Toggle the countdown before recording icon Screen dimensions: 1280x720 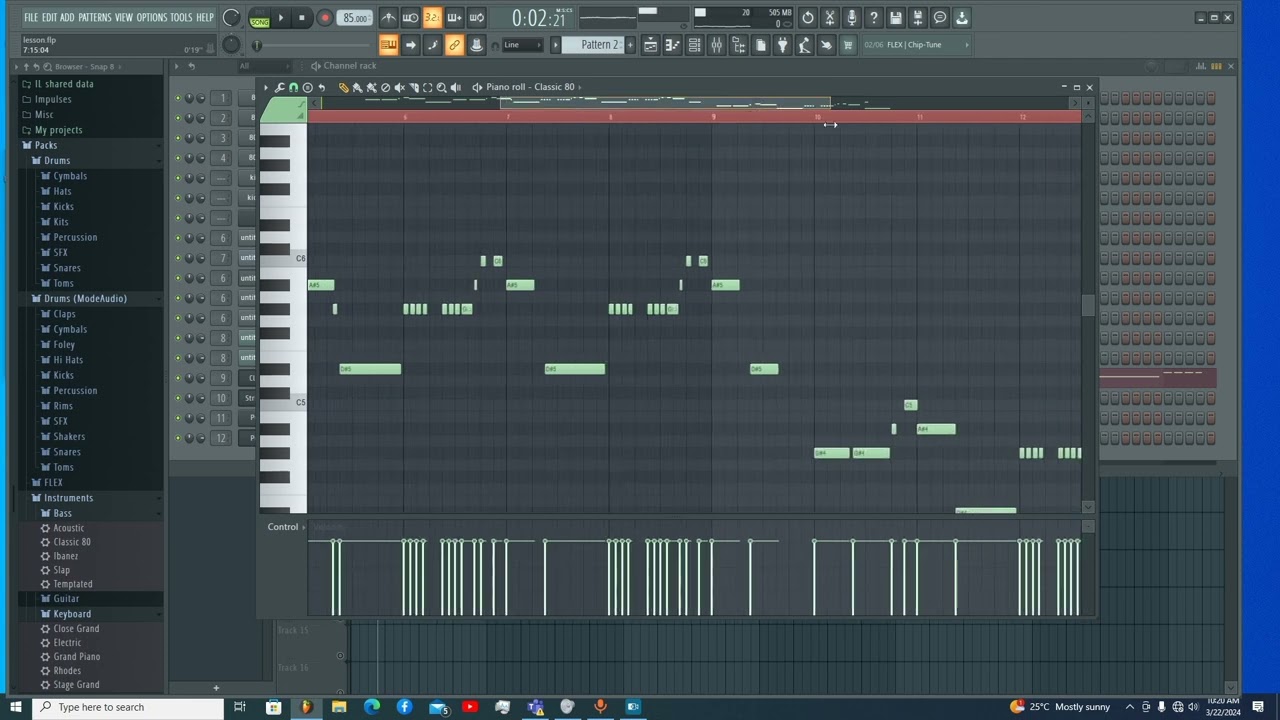click(432, 18)
